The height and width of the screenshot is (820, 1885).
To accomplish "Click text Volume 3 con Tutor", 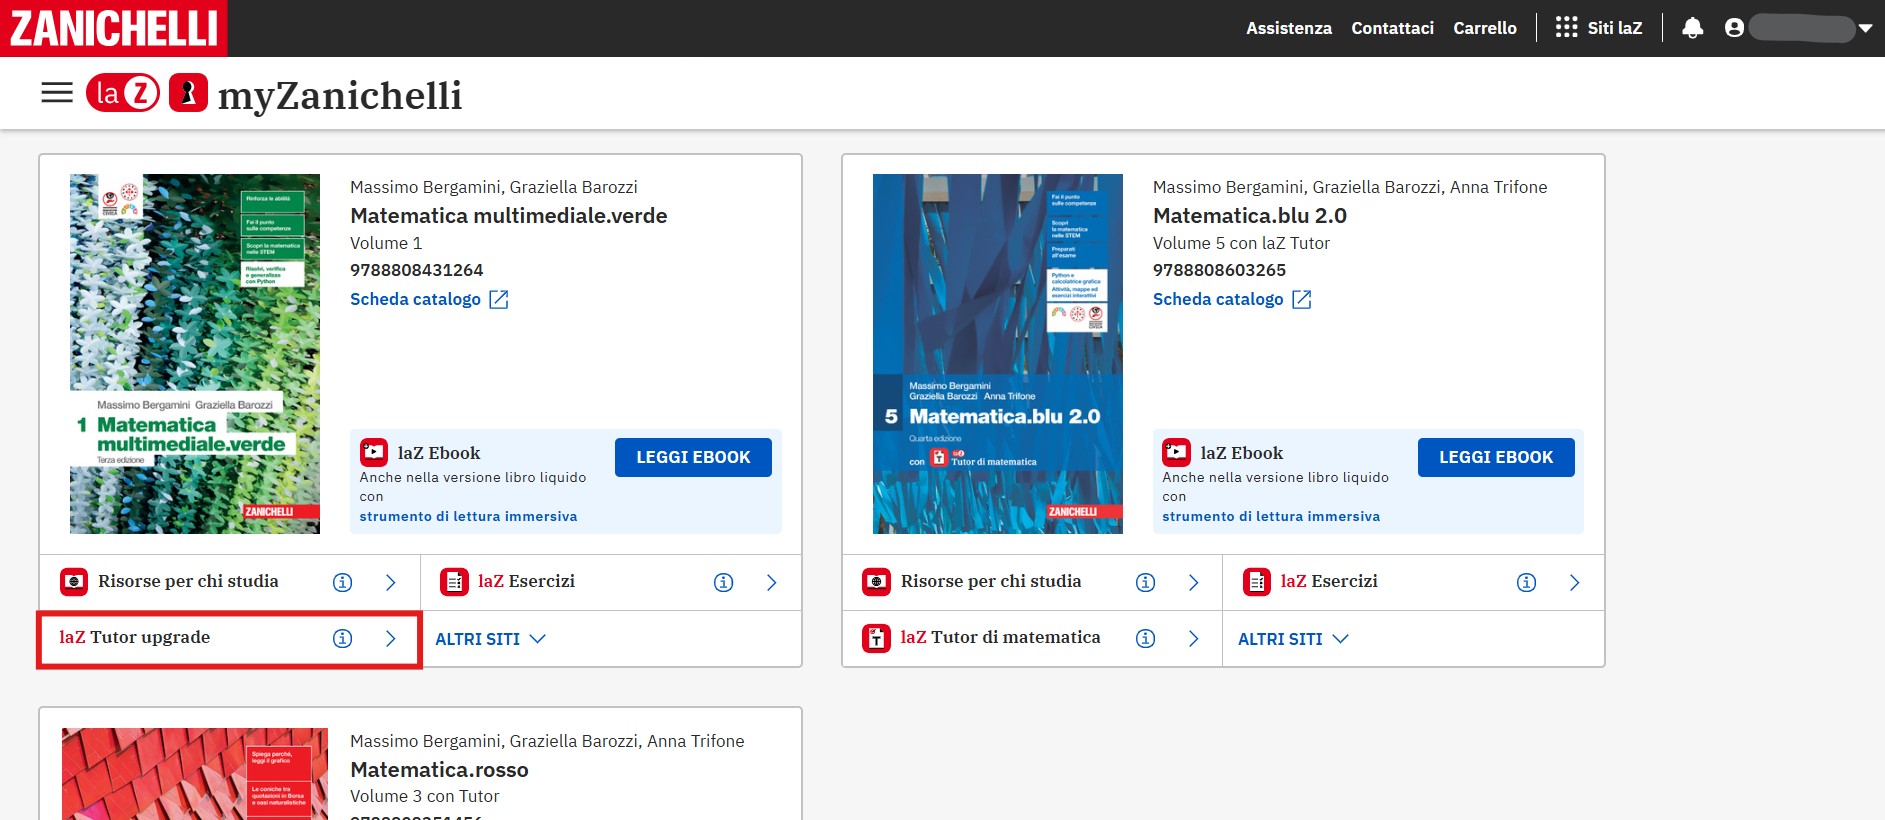I will [424, 796].
